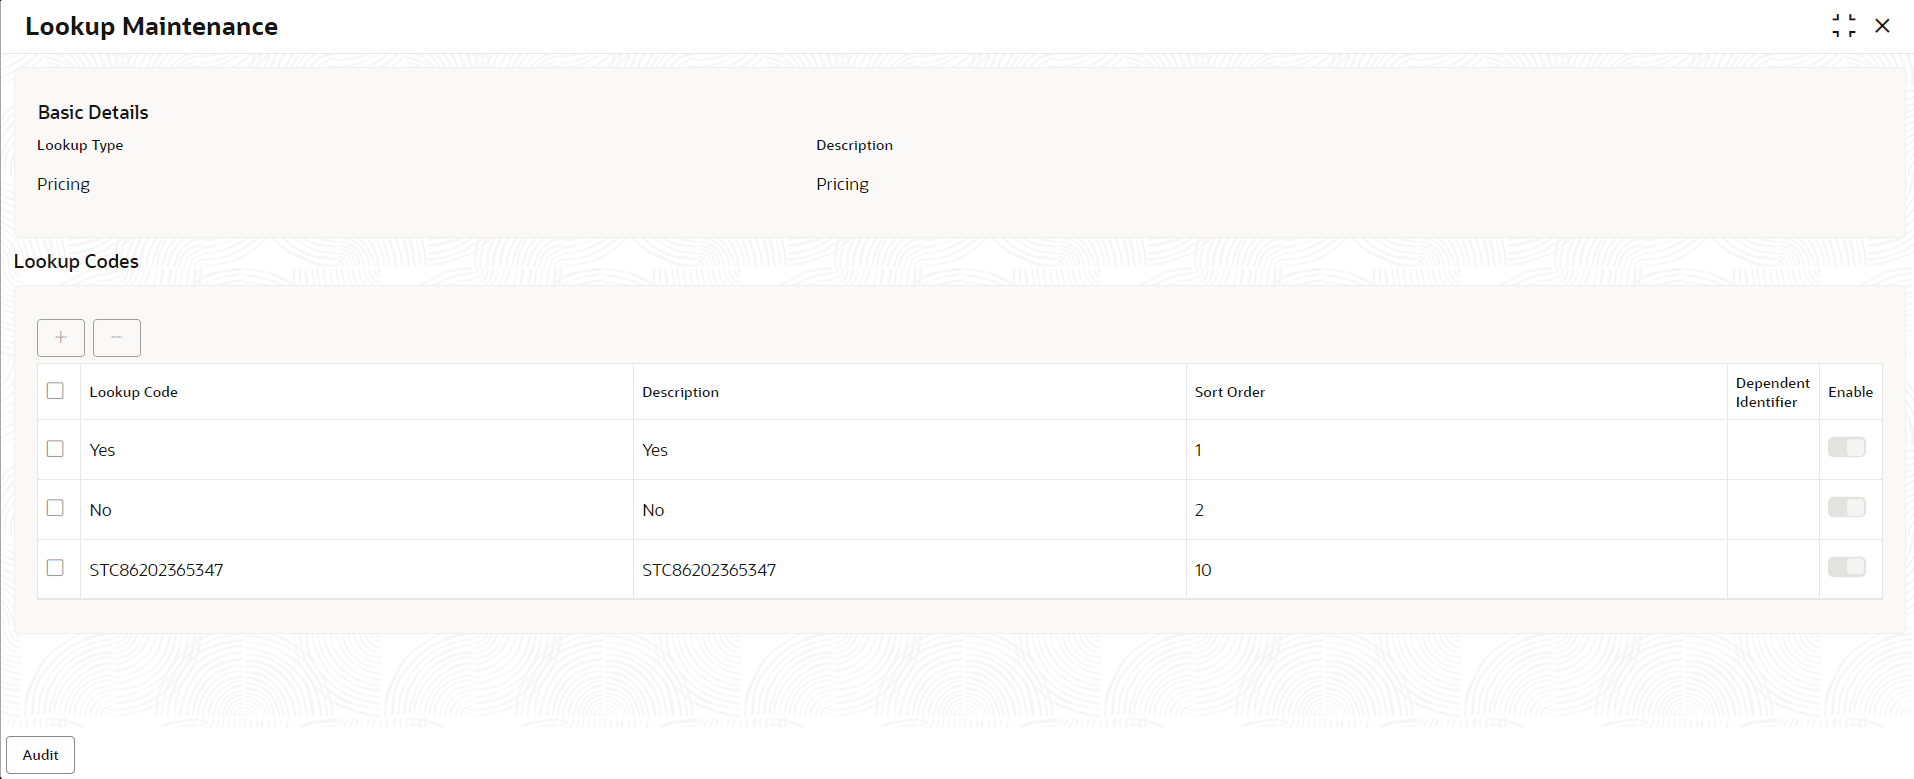
Task: Toggle the Enable switch for the STC86202365347 row
Action: 1847,568
